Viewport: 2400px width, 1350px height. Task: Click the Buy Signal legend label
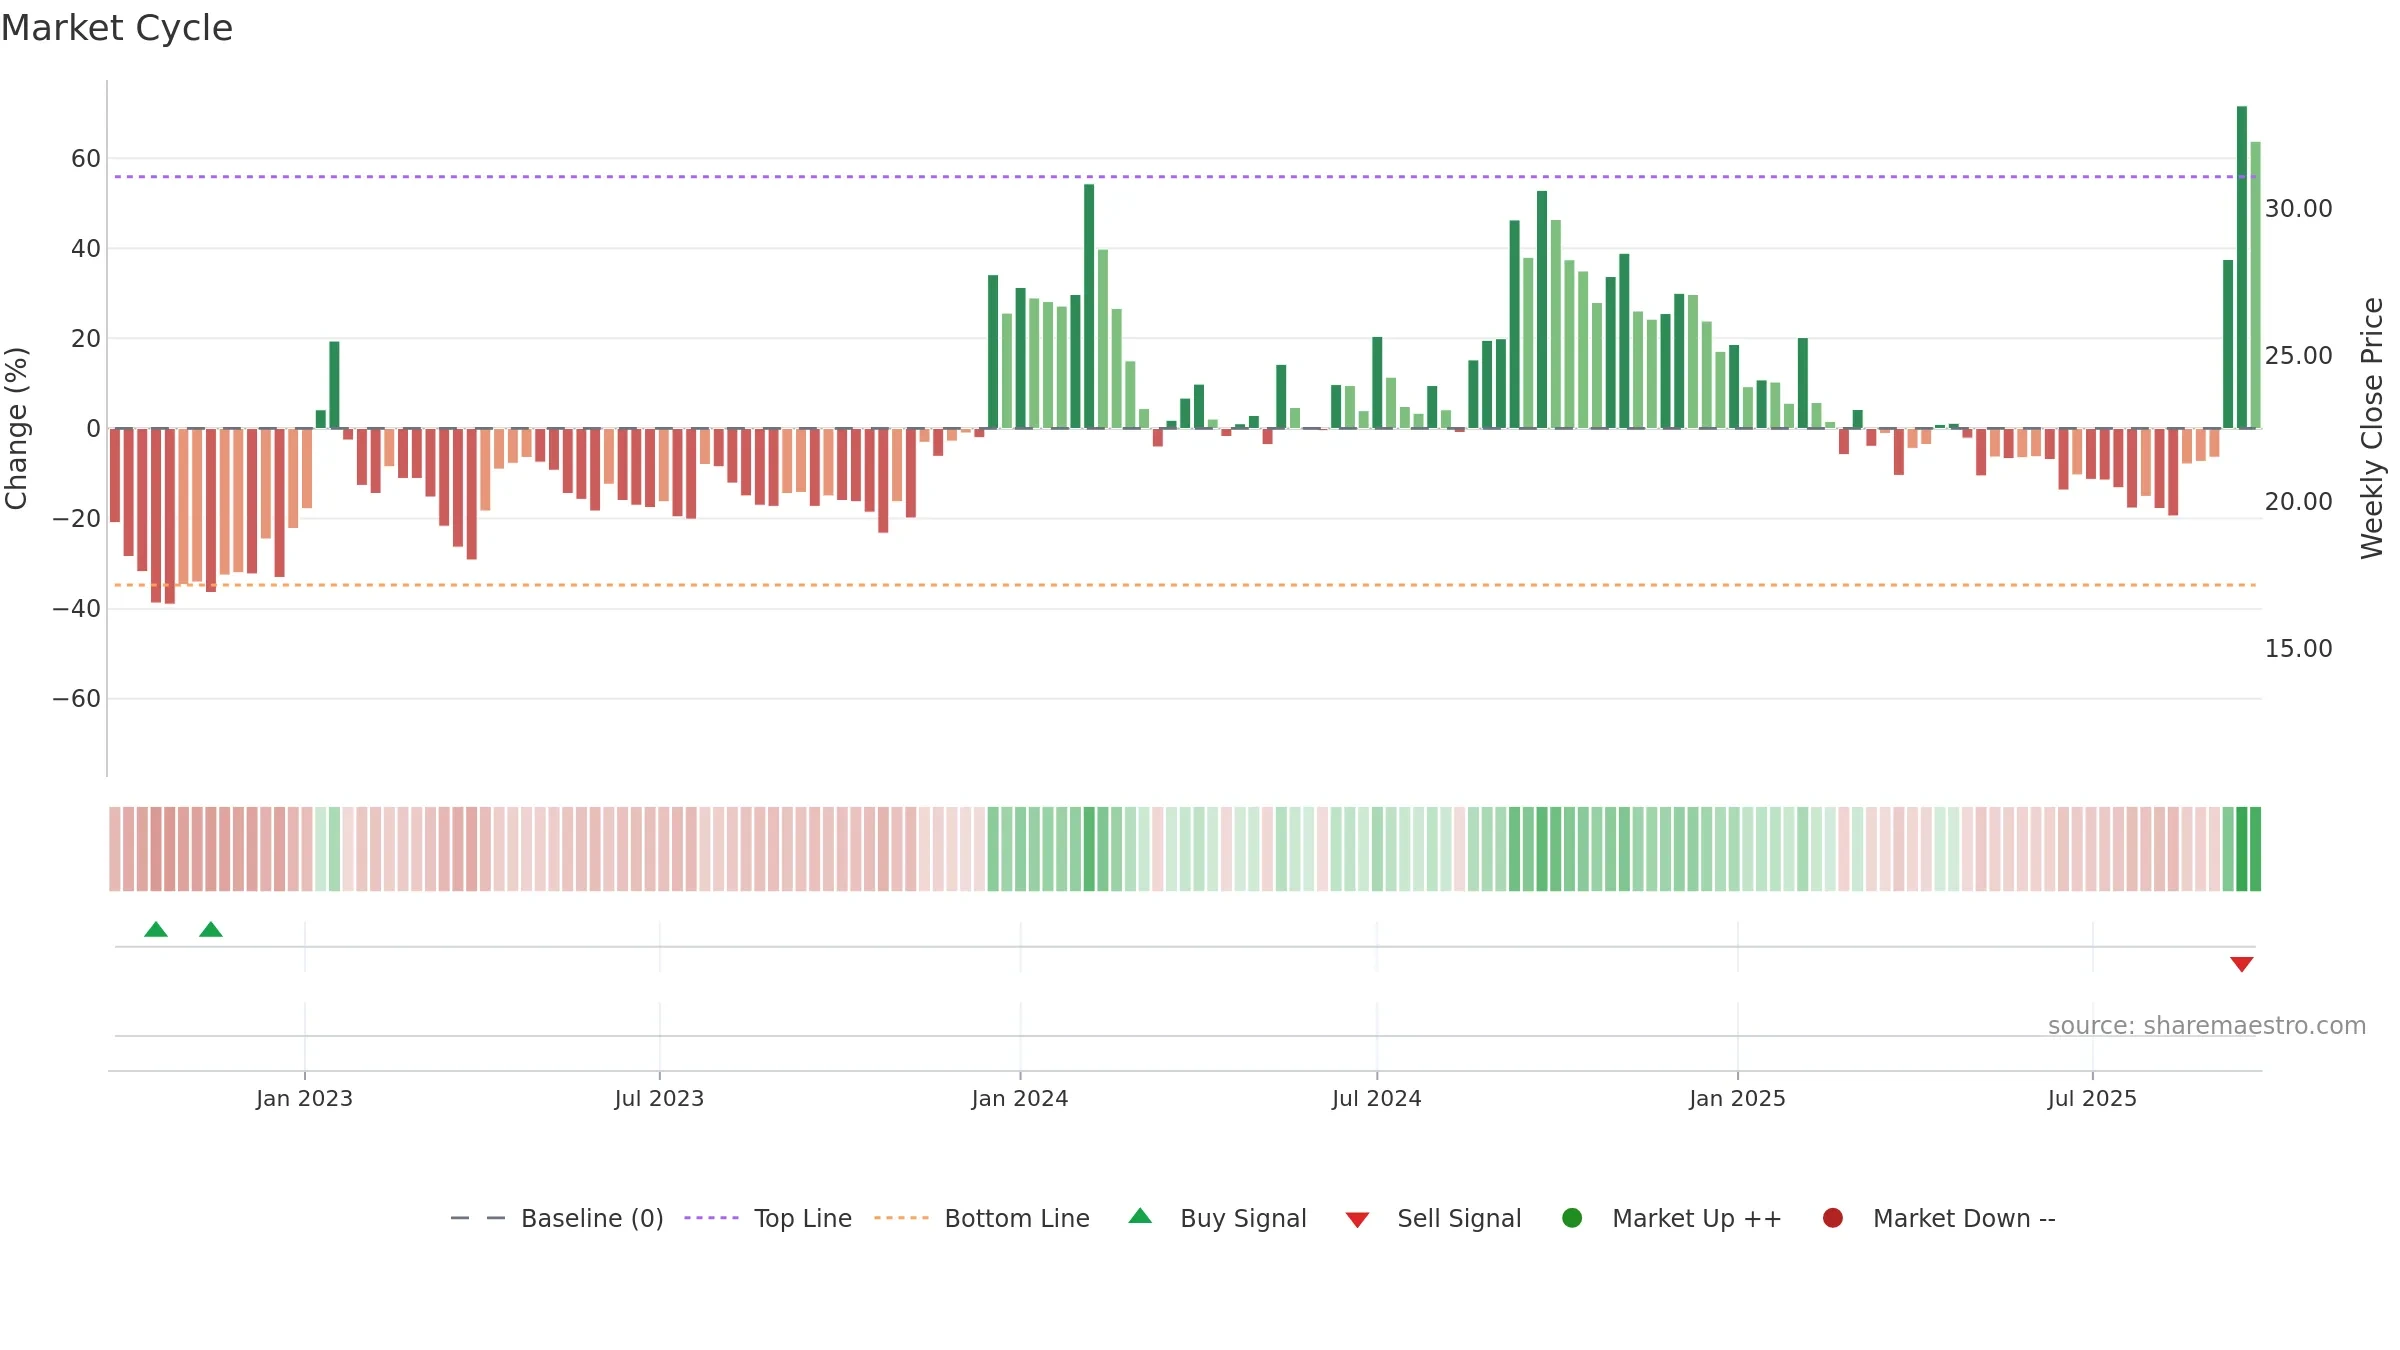(1243, 1218)
